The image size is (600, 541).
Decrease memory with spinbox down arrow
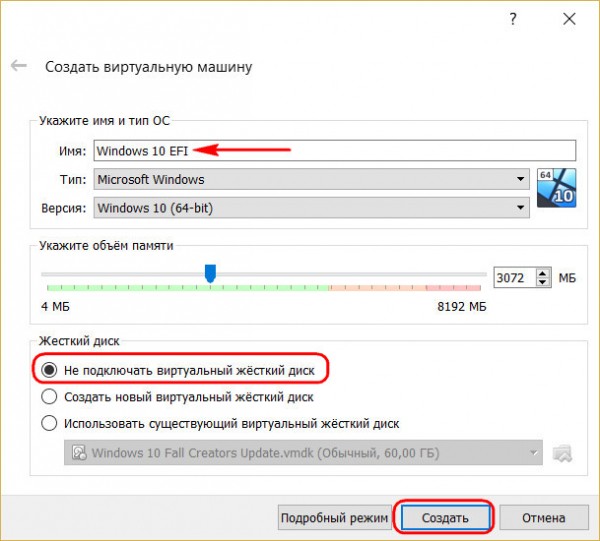(x=543, y=282)
